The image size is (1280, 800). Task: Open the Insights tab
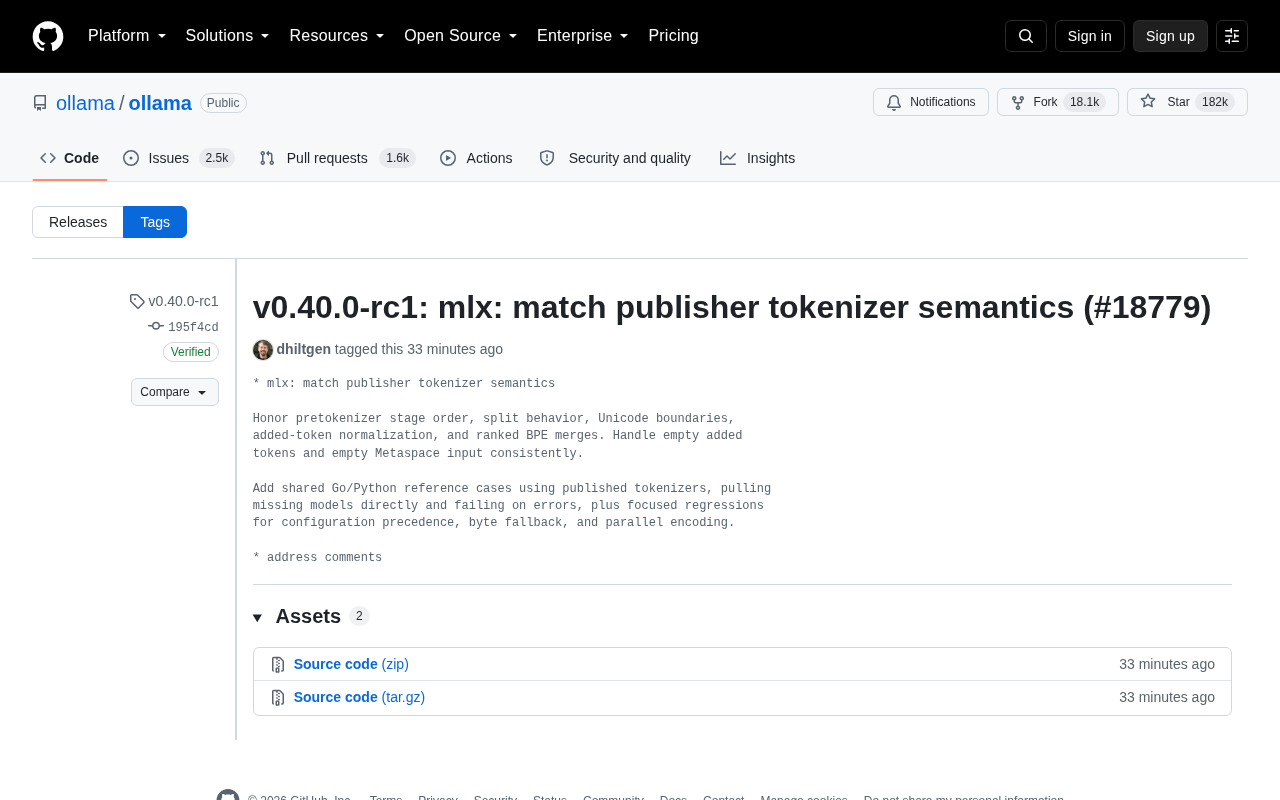pos(758,158)
